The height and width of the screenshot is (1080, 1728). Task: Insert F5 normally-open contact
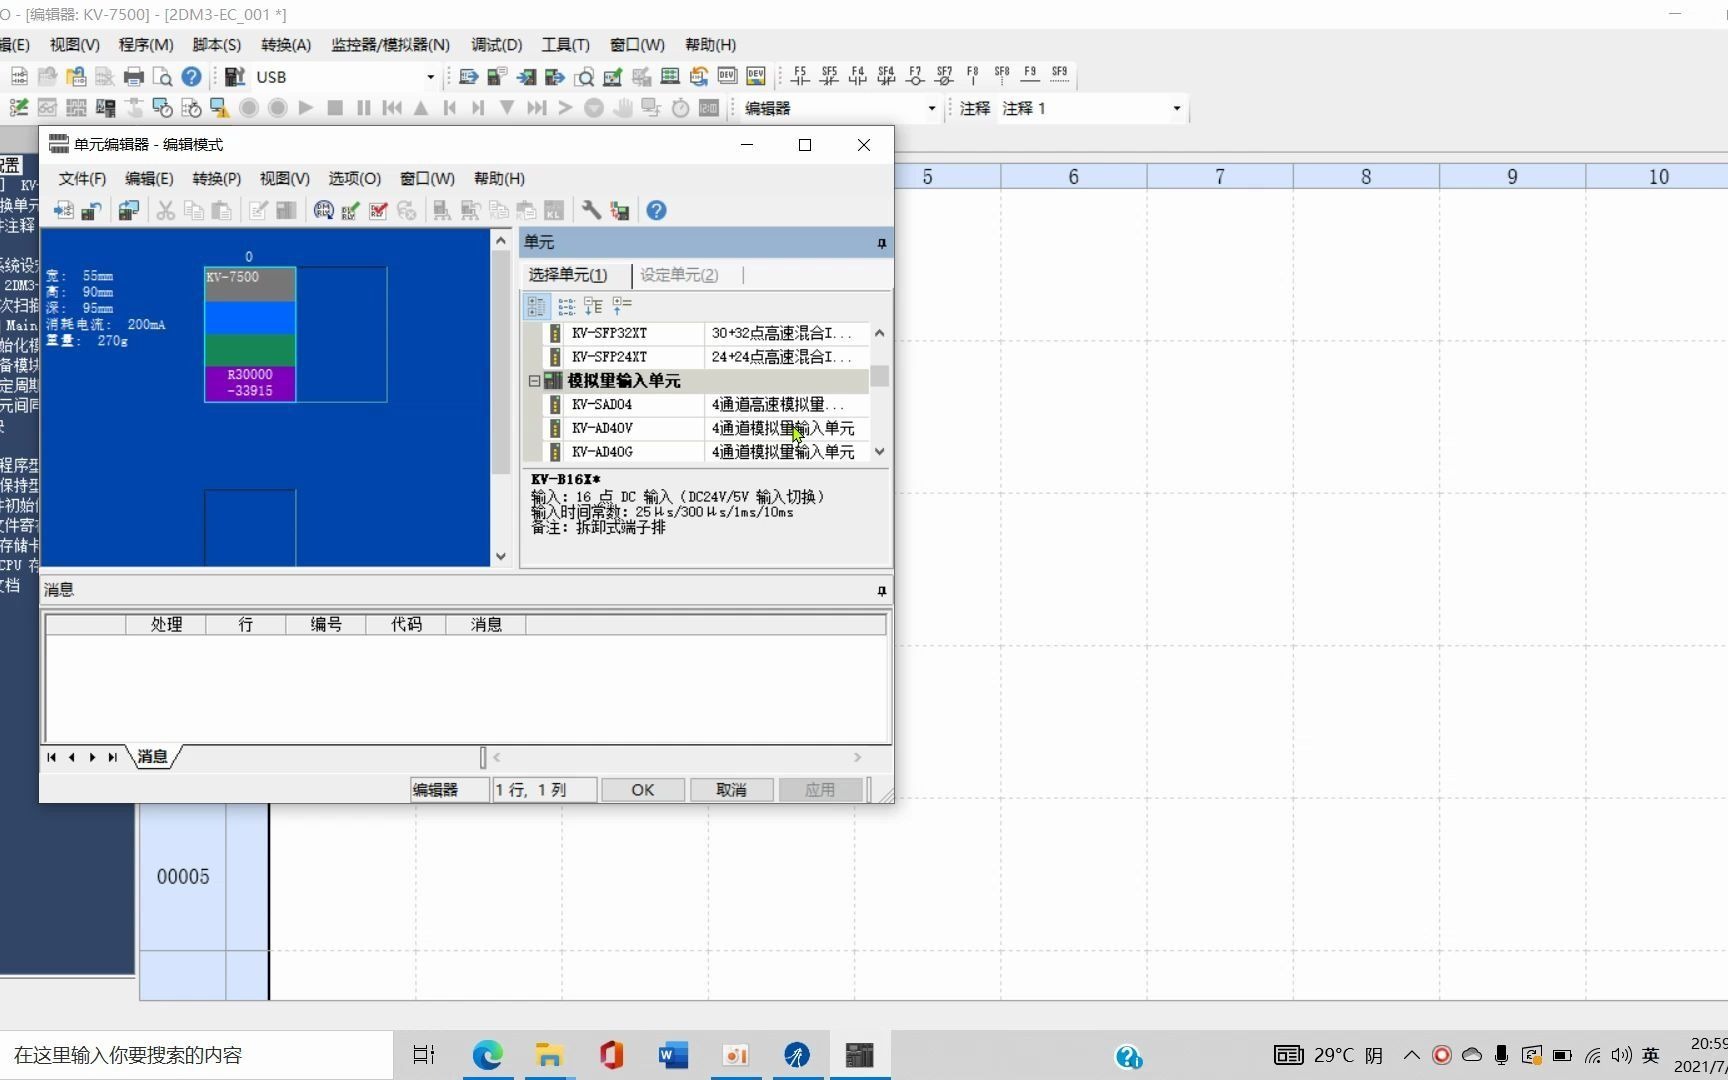pyautogui.click(x=800, y=75)
